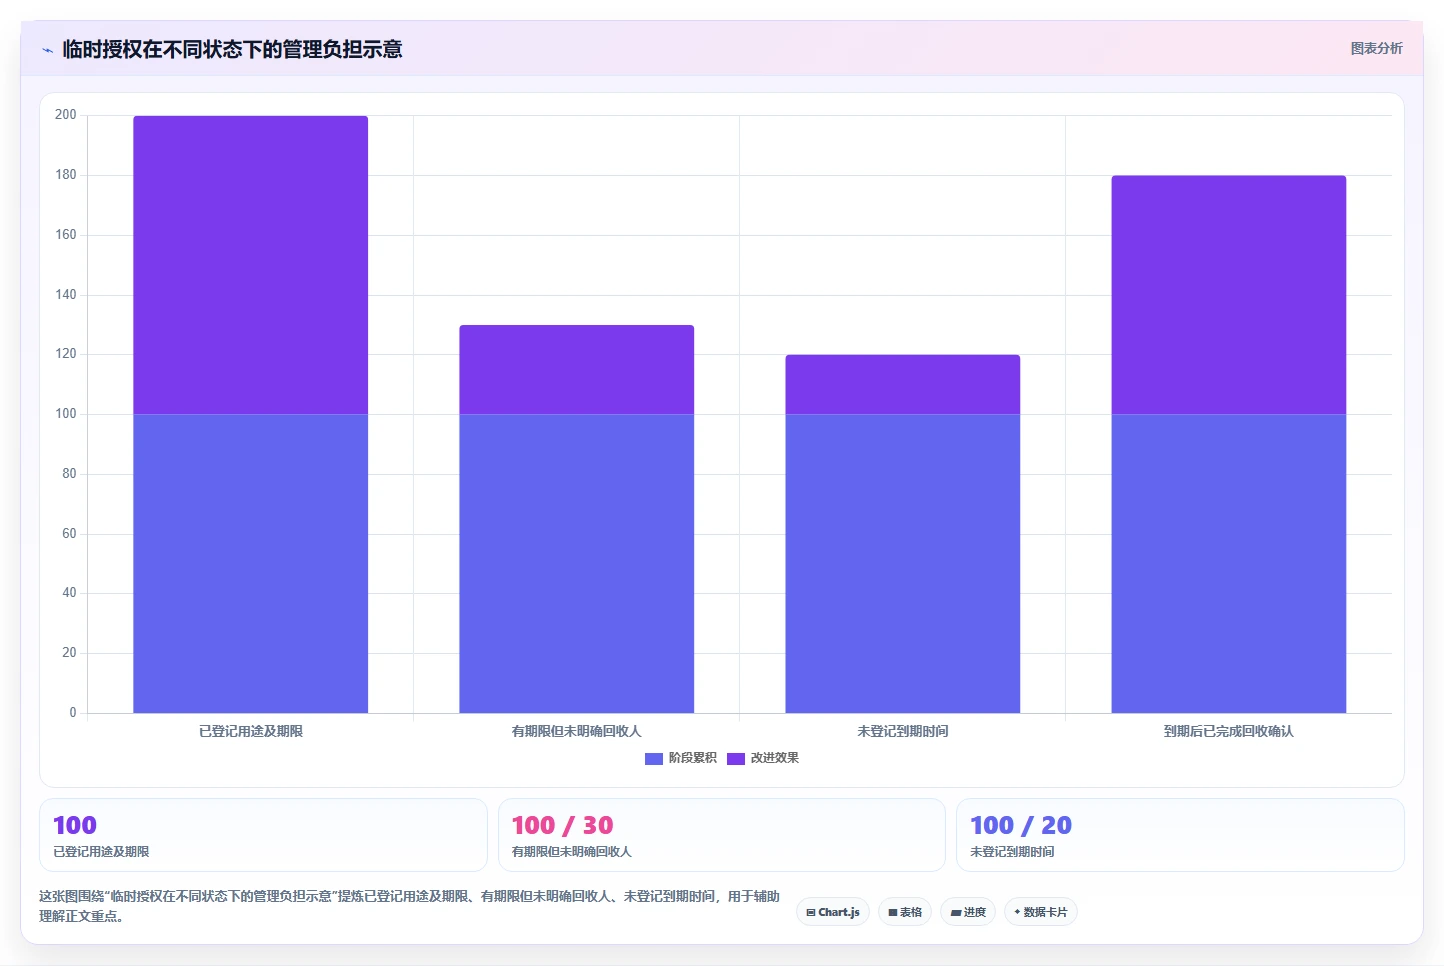Image resolution: width=1444 pixels, height=966 pixels.
Task: Click x-axis label 有期限但未明确回收人
Action: pos(577,731)
